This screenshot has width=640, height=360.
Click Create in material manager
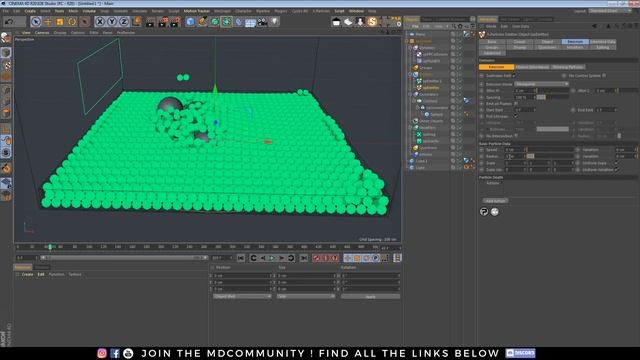point(27,274)
